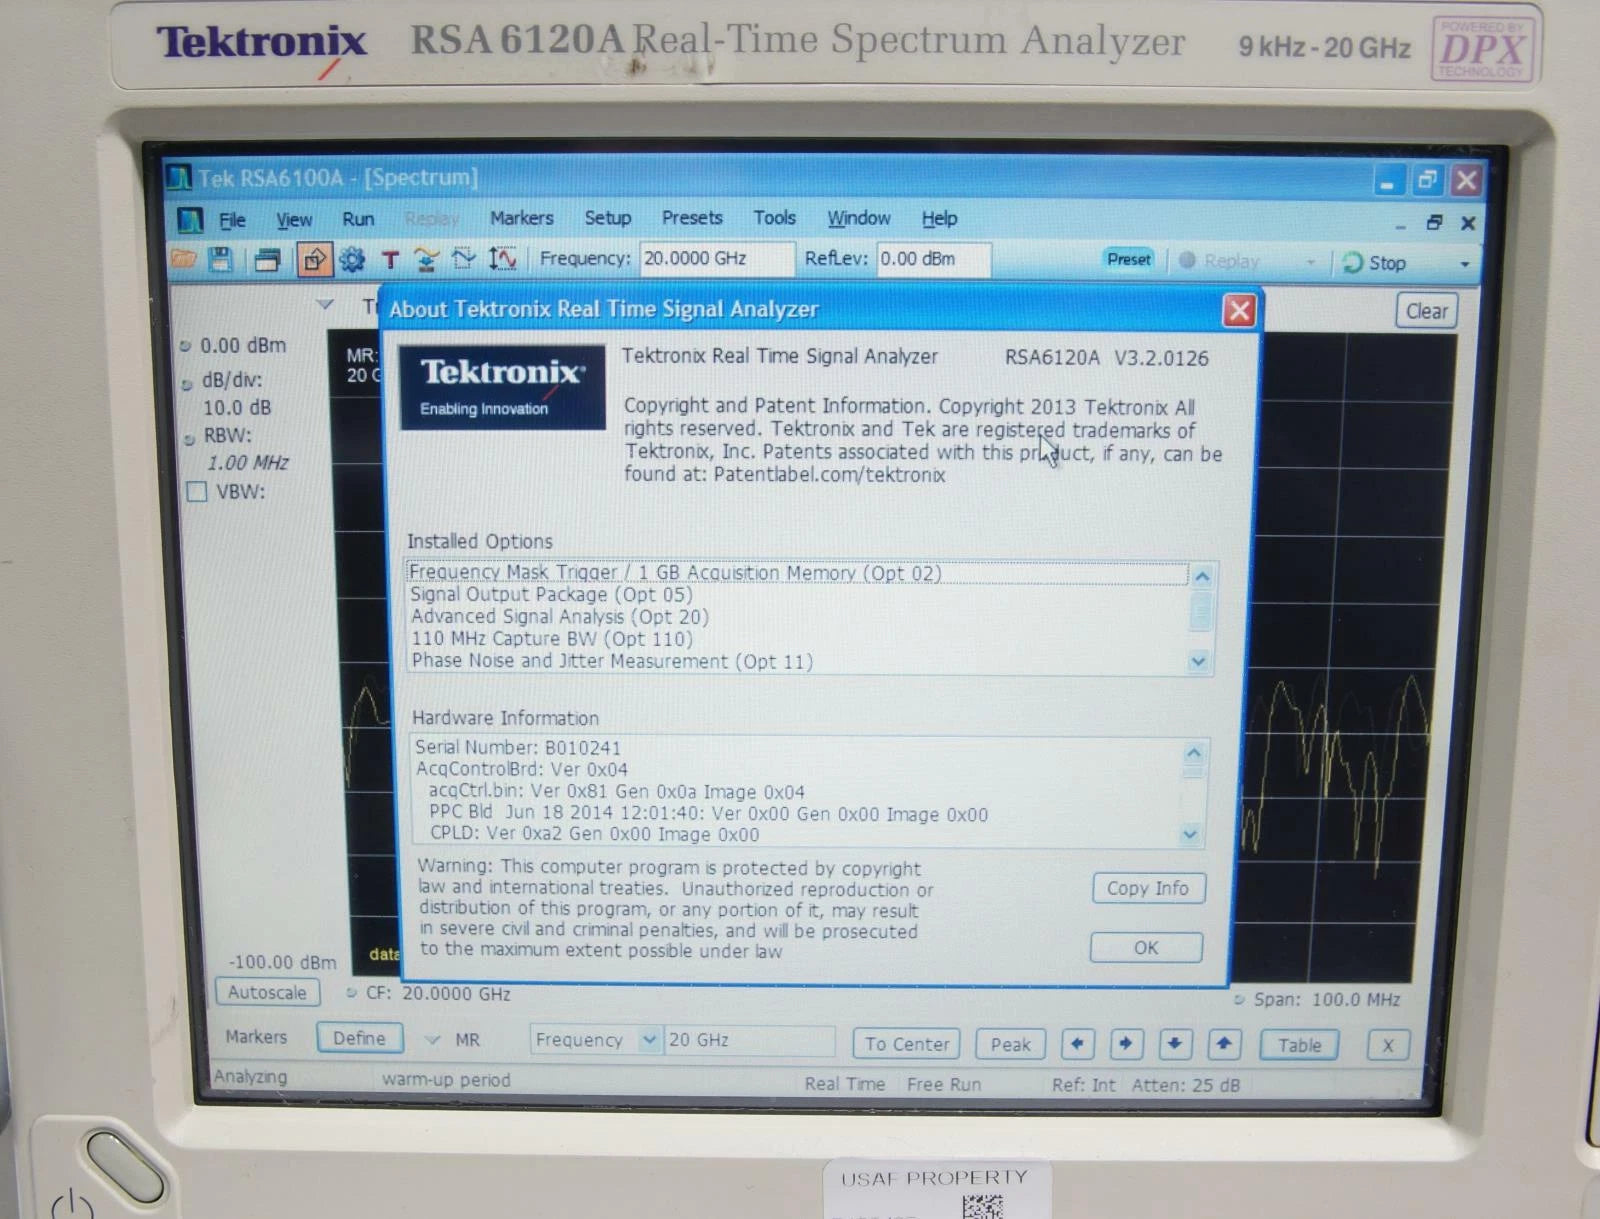
Task: Select the RBW radio indicator
Action: 189,438
